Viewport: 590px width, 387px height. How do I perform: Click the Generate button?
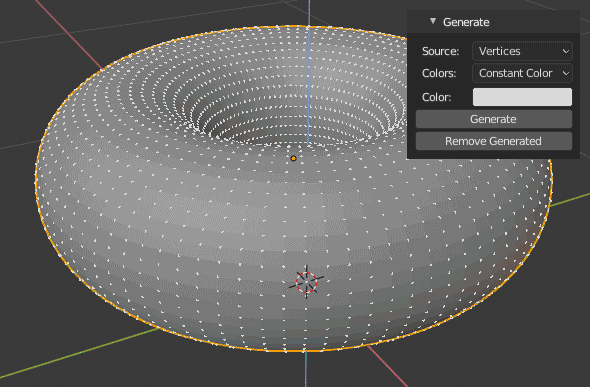pos(494,119)
